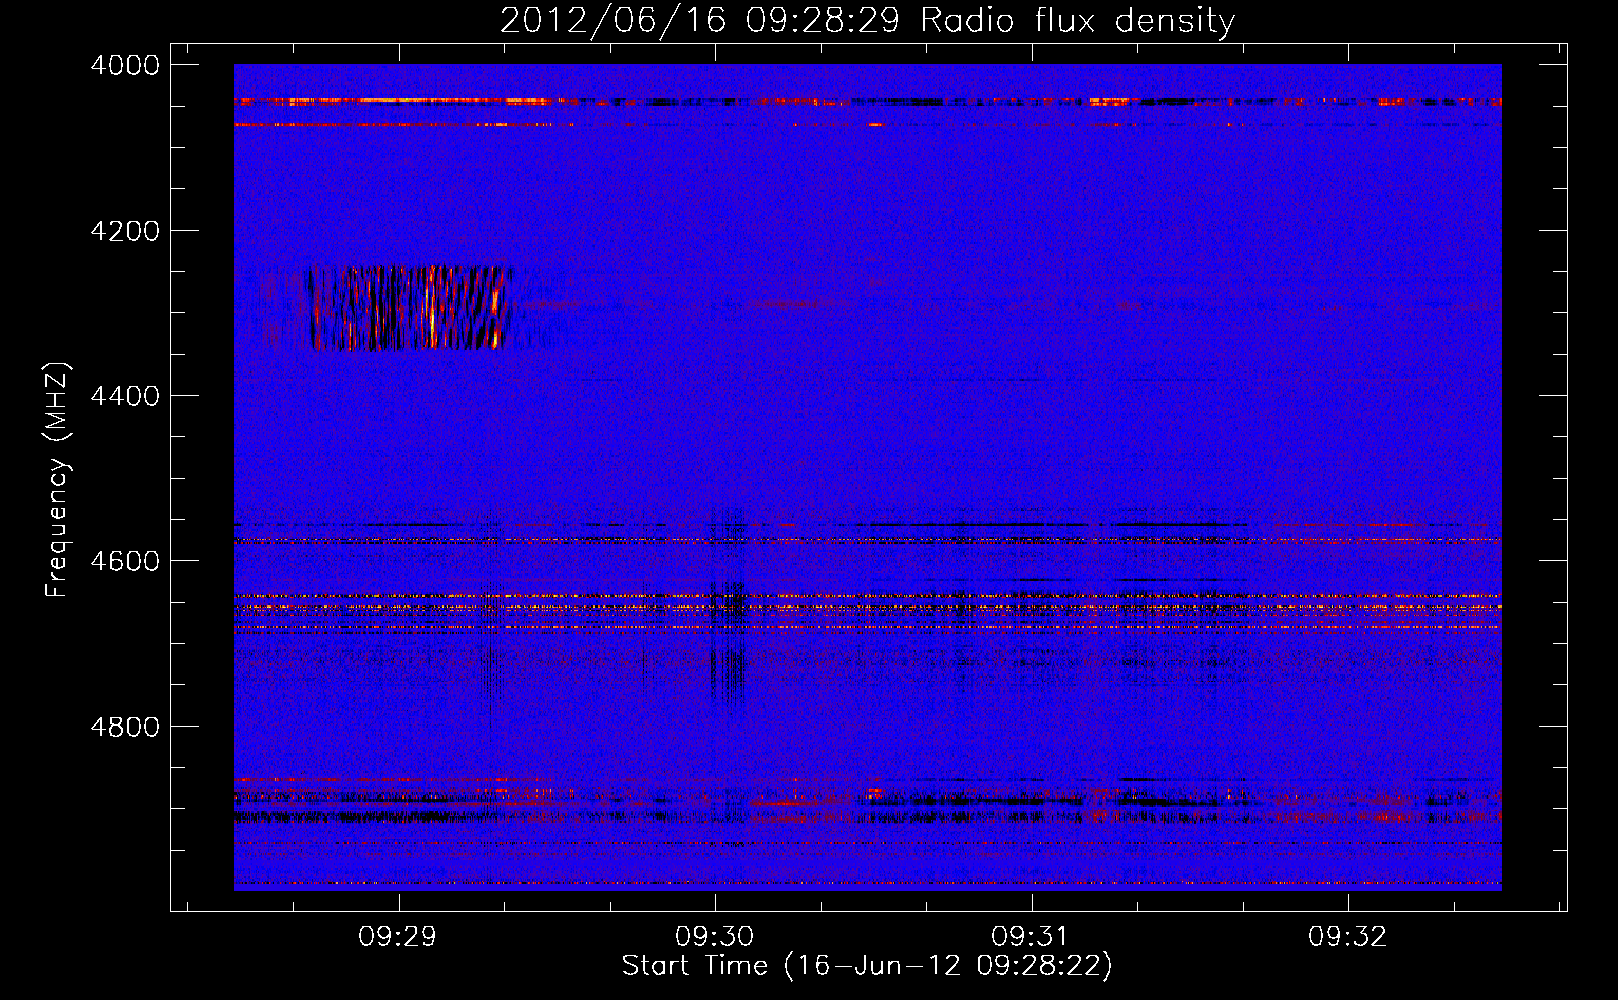Image resolution: width=1618 pixels, height=1000 pixels.
Task: Click the 4600 frequency axis label
Action: coord(125,561)
